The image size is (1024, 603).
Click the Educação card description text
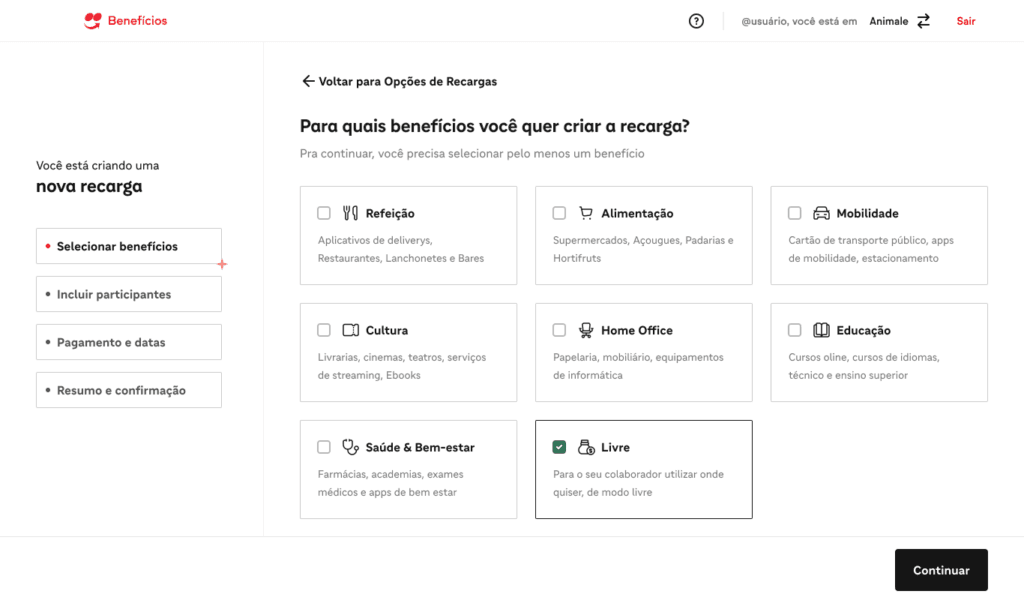[864, 366]
